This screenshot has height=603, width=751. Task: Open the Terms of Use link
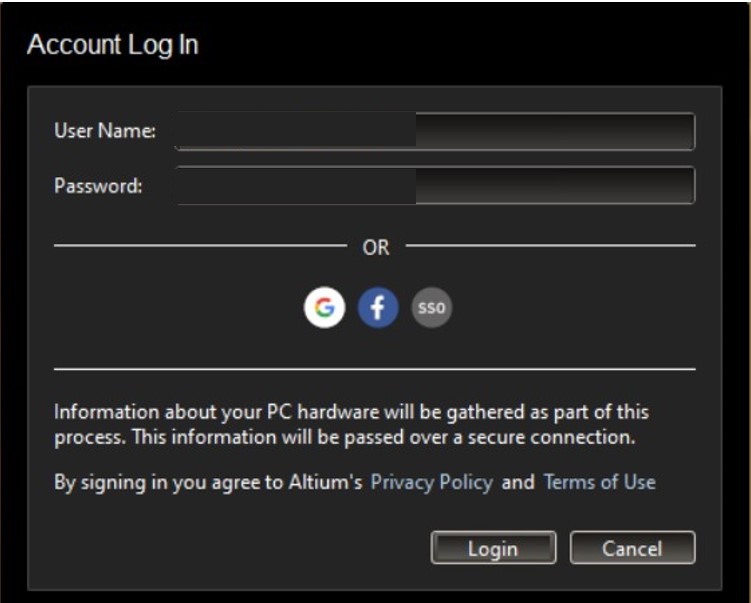tap(599, 482)
